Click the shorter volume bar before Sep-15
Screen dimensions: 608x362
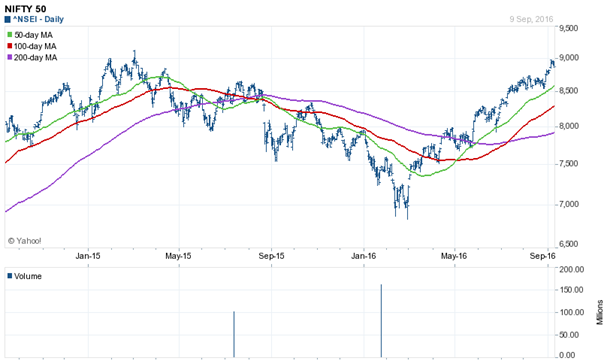234,334
